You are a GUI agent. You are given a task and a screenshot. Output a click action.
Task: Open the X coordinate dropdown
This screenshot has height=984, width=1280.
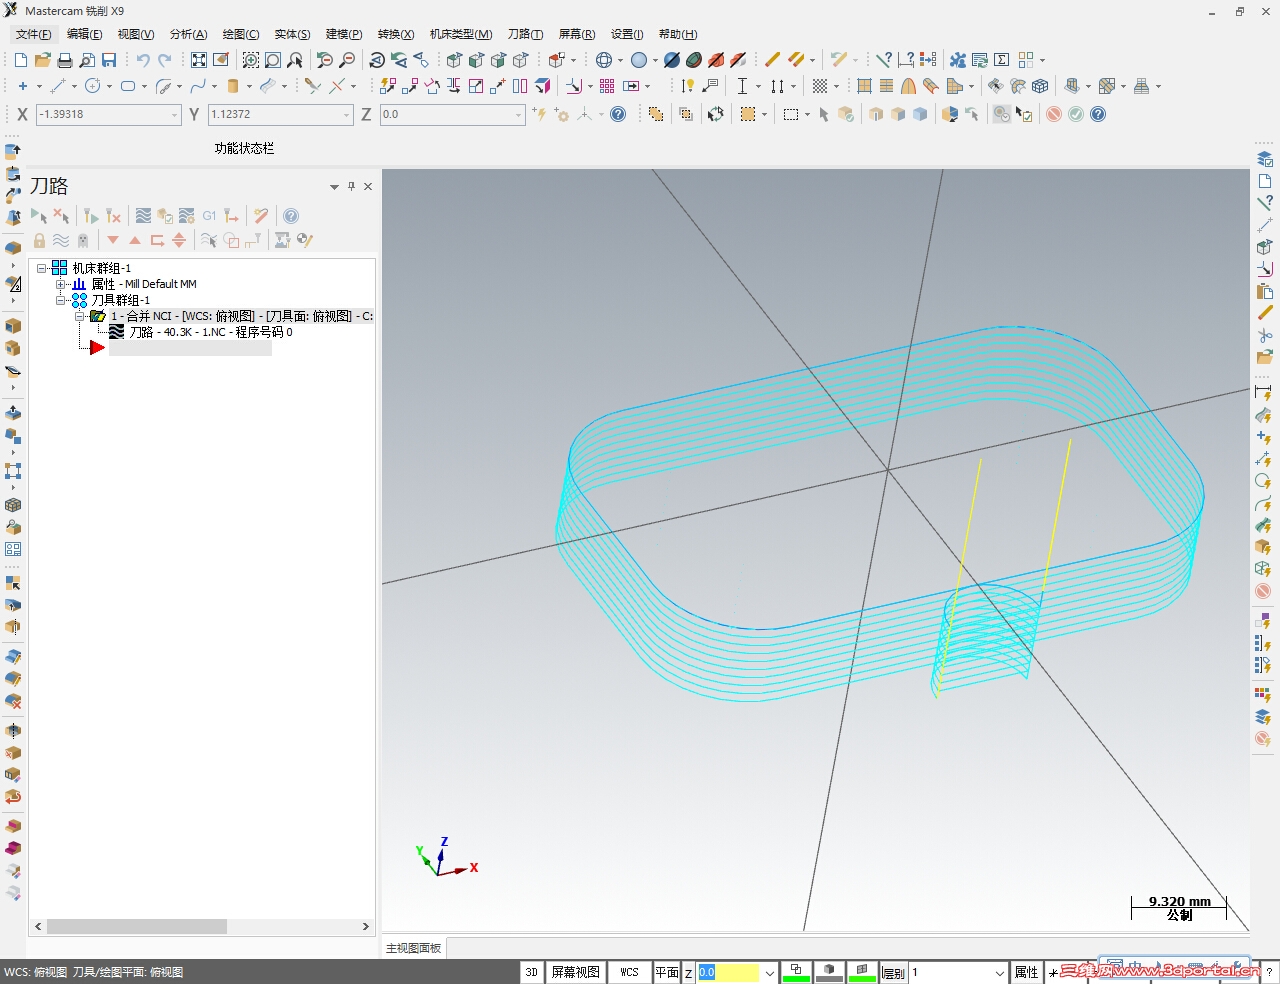[174, 115]
